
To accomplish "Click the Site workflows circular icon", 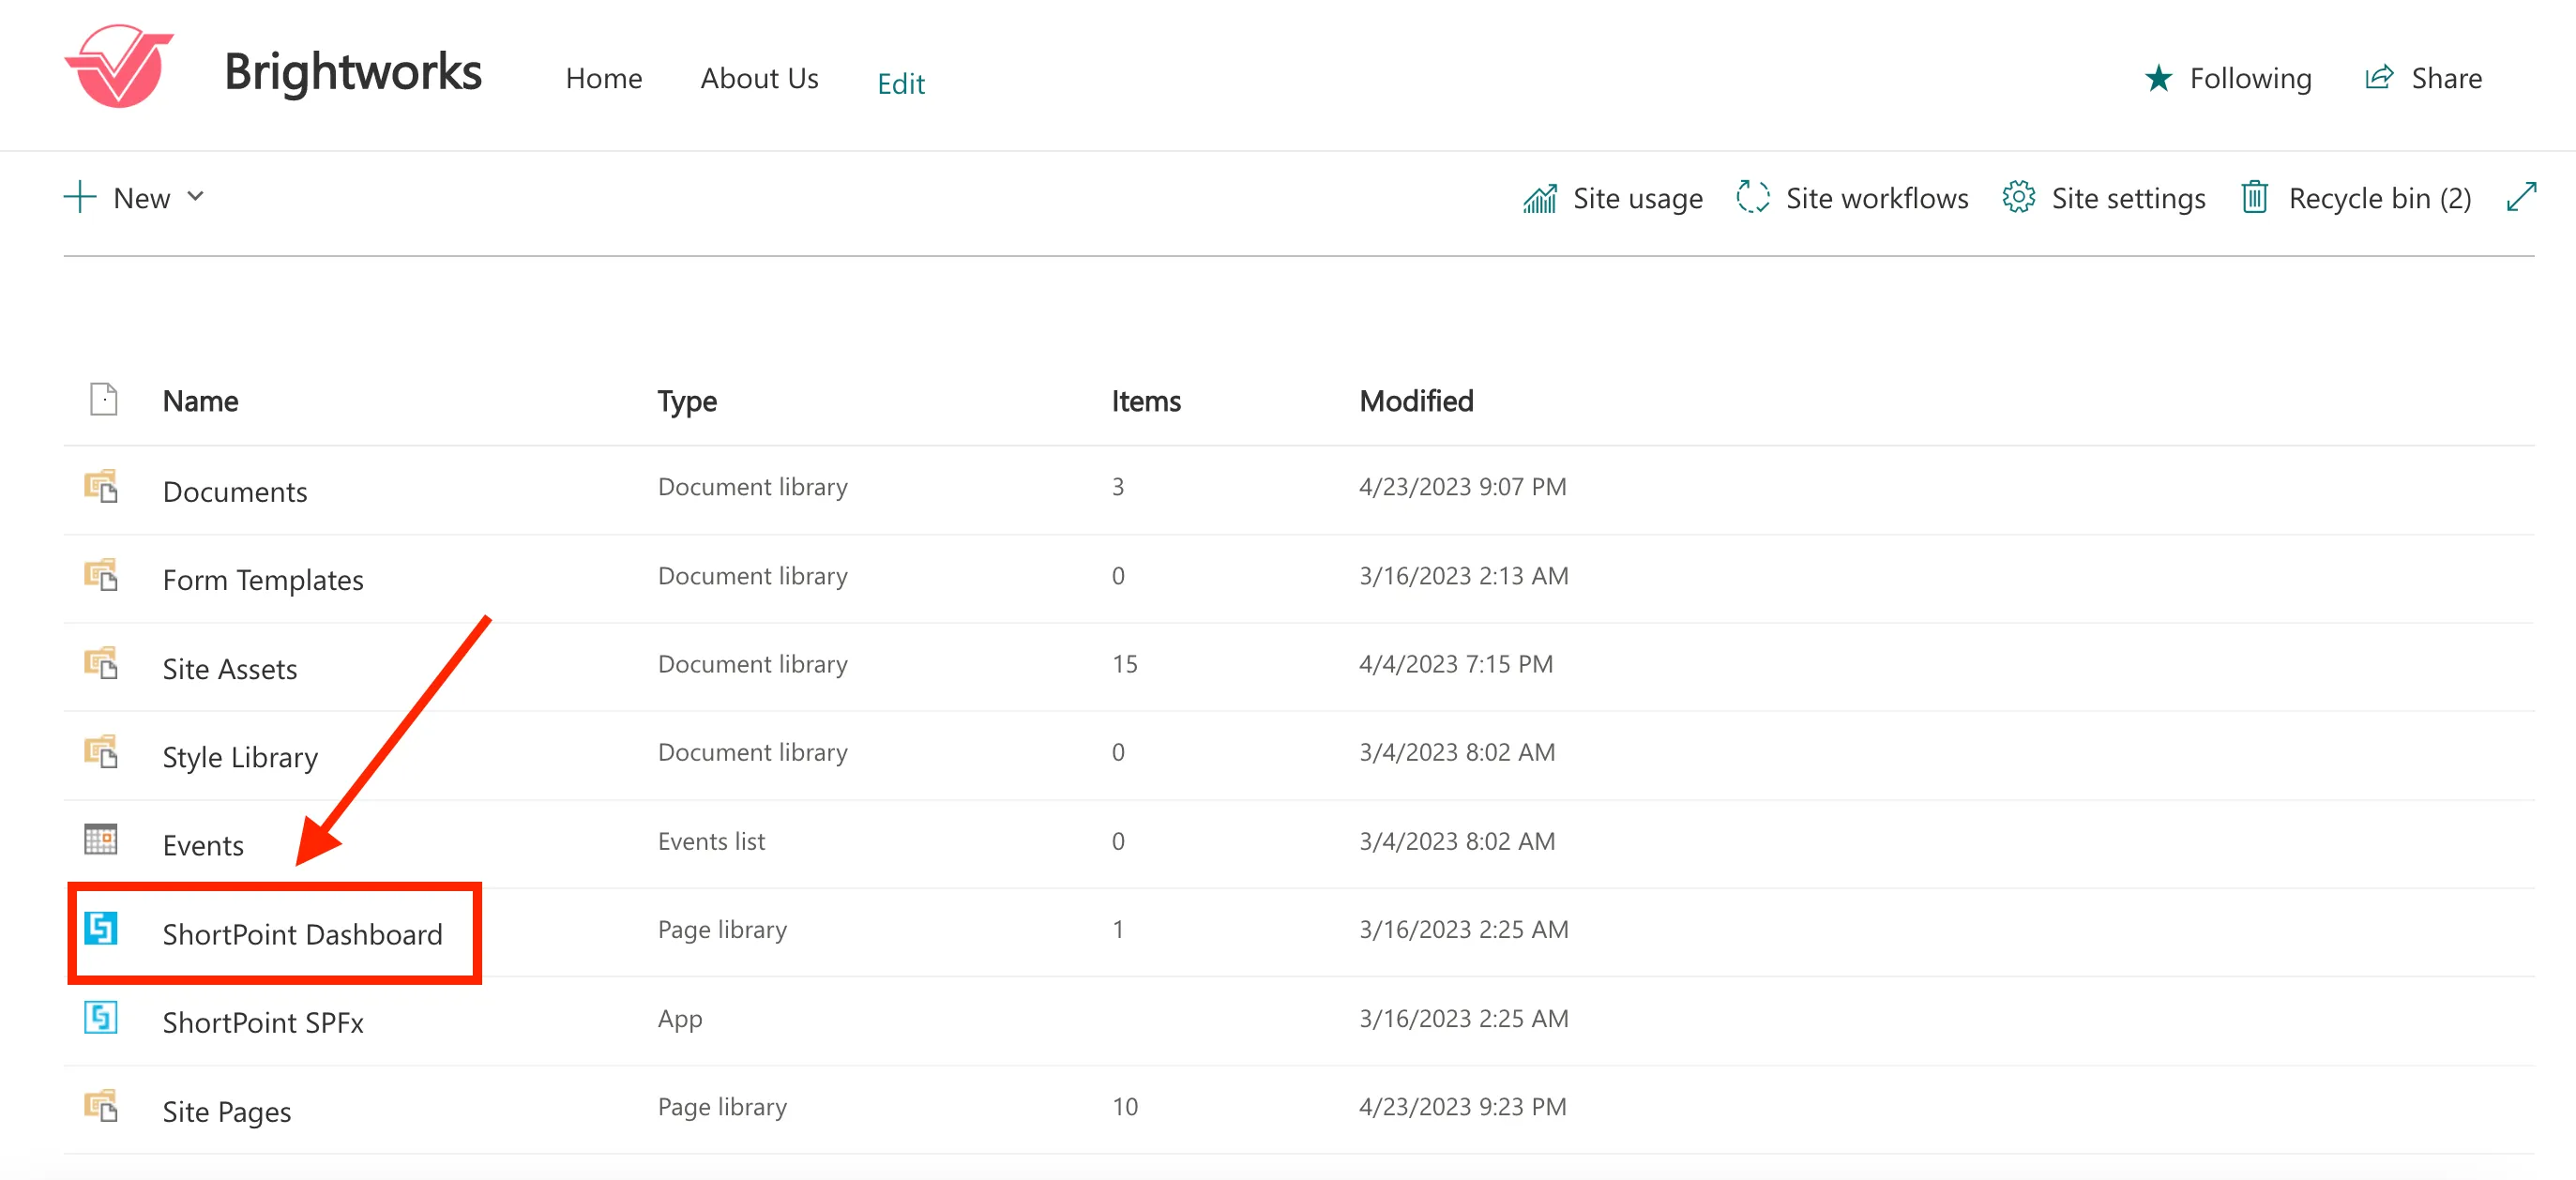I will tap(1753, 197).
